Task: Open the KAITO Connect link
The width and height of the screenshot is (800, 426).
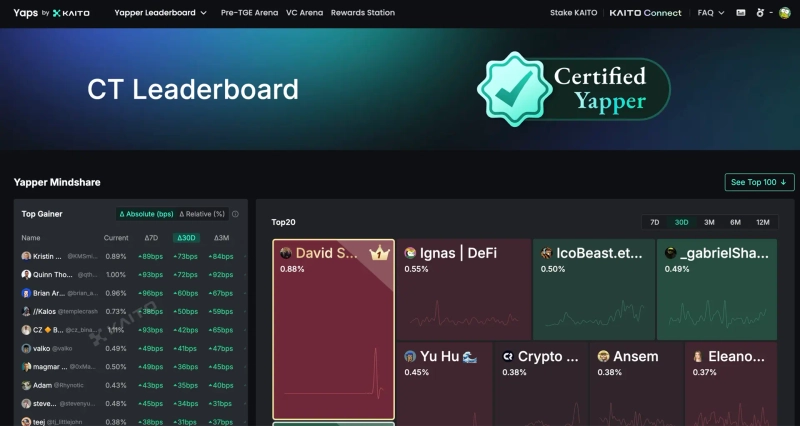Action: point(645,13)
